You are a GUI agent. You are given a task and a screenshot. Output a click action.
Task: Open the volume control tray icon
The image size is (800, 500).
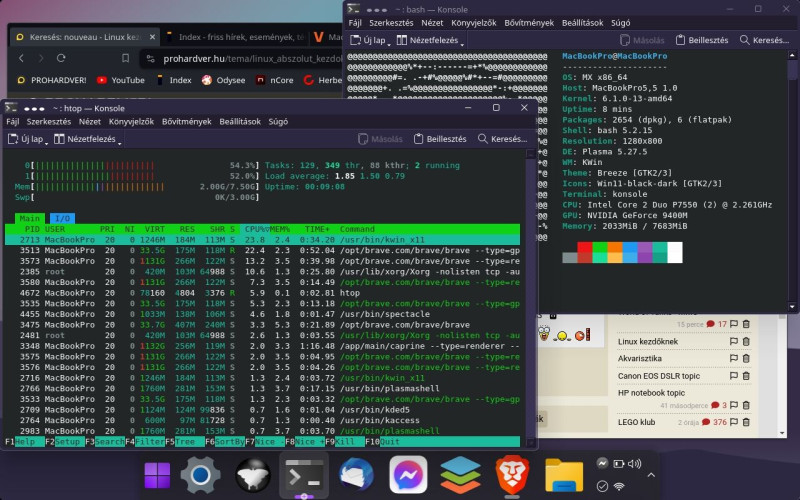[634, 464]
